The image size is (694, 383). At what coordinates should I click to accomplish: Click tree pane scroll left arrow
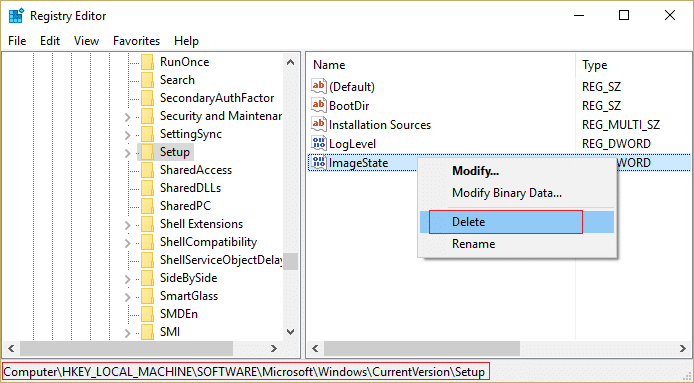pos(12,348)
